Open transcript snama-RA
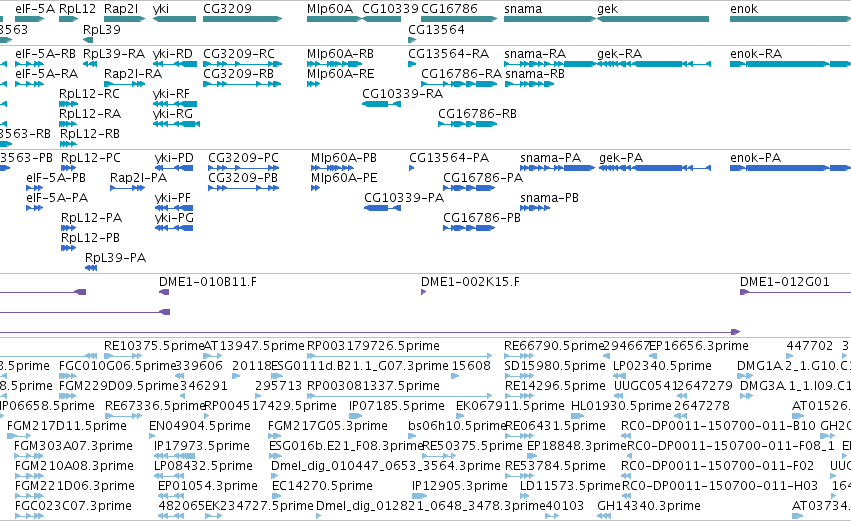This screenshot has width=851, height=521. (535, 54)
